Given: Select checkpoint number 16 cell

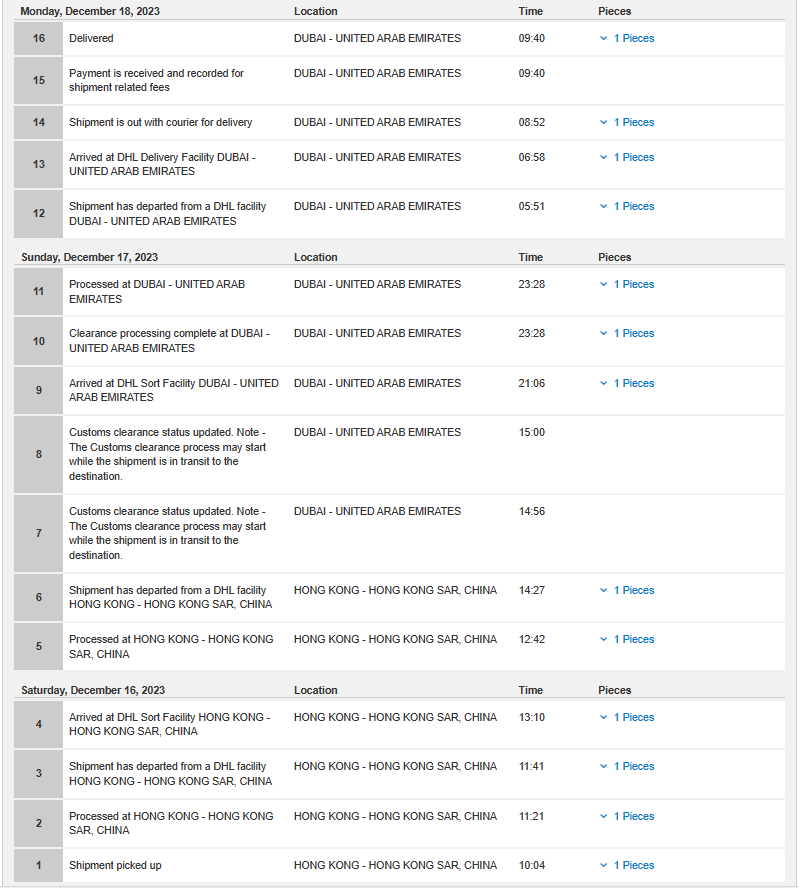Looking at the screenshot, I should (x=39, y=39).
